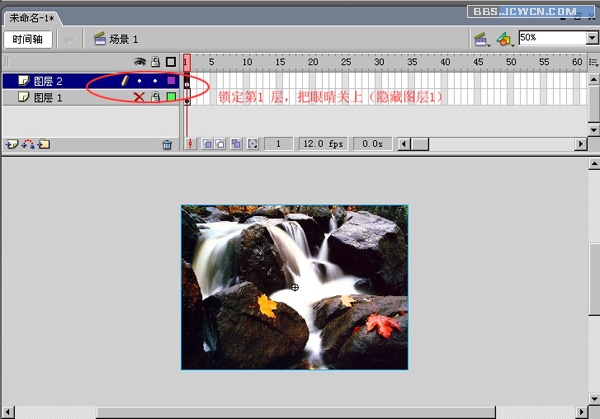Open Modify Onion Markers menu
Screen dimensions: 600x419
[x=253, y=144]
